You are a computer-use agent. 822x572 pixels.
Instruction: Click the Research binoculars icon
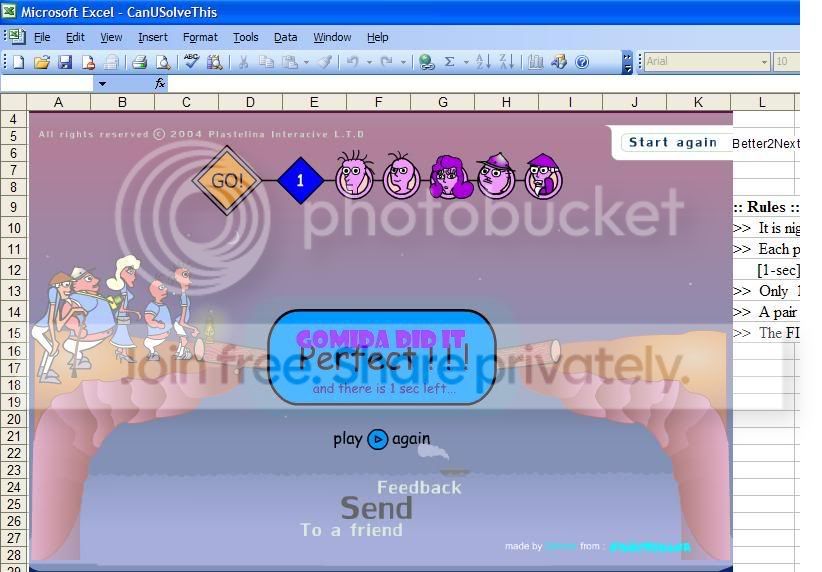(x=214, y=62)
